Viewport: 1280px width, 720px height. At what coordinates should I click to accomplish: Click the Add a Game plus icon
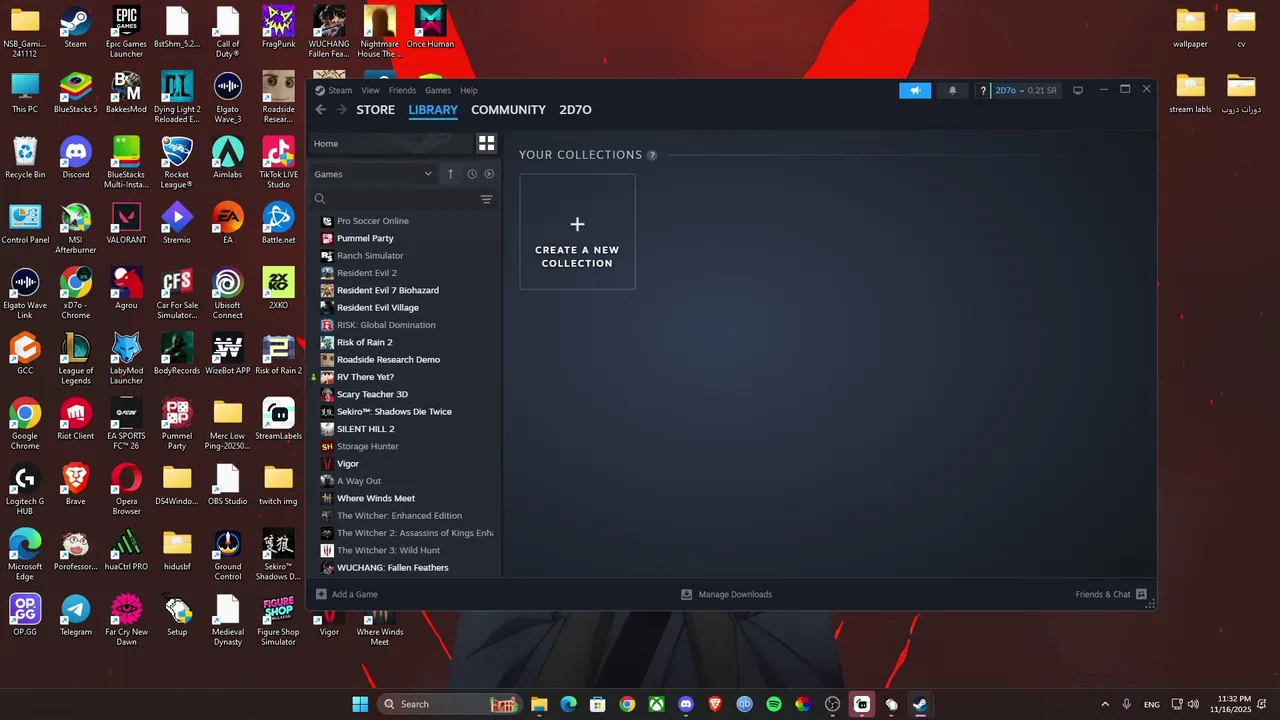coord(321,594)
